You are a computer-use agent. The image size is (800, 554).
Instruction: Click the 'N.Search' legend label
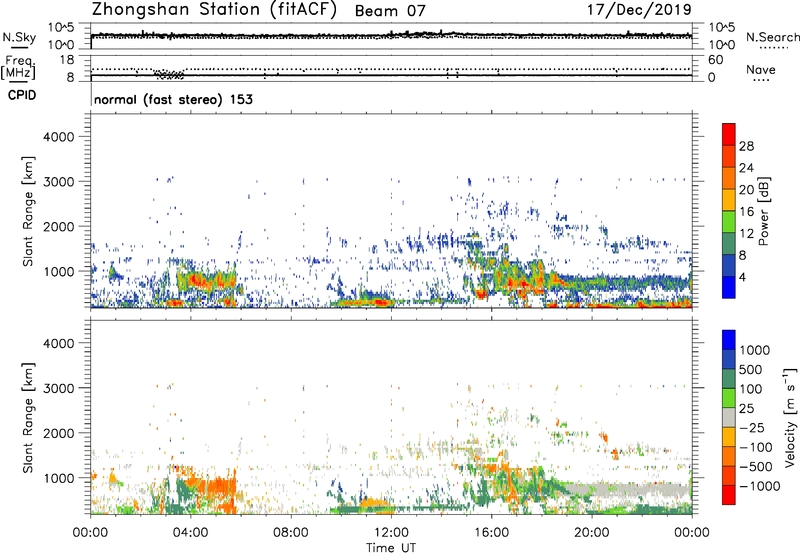pos(772,37)
